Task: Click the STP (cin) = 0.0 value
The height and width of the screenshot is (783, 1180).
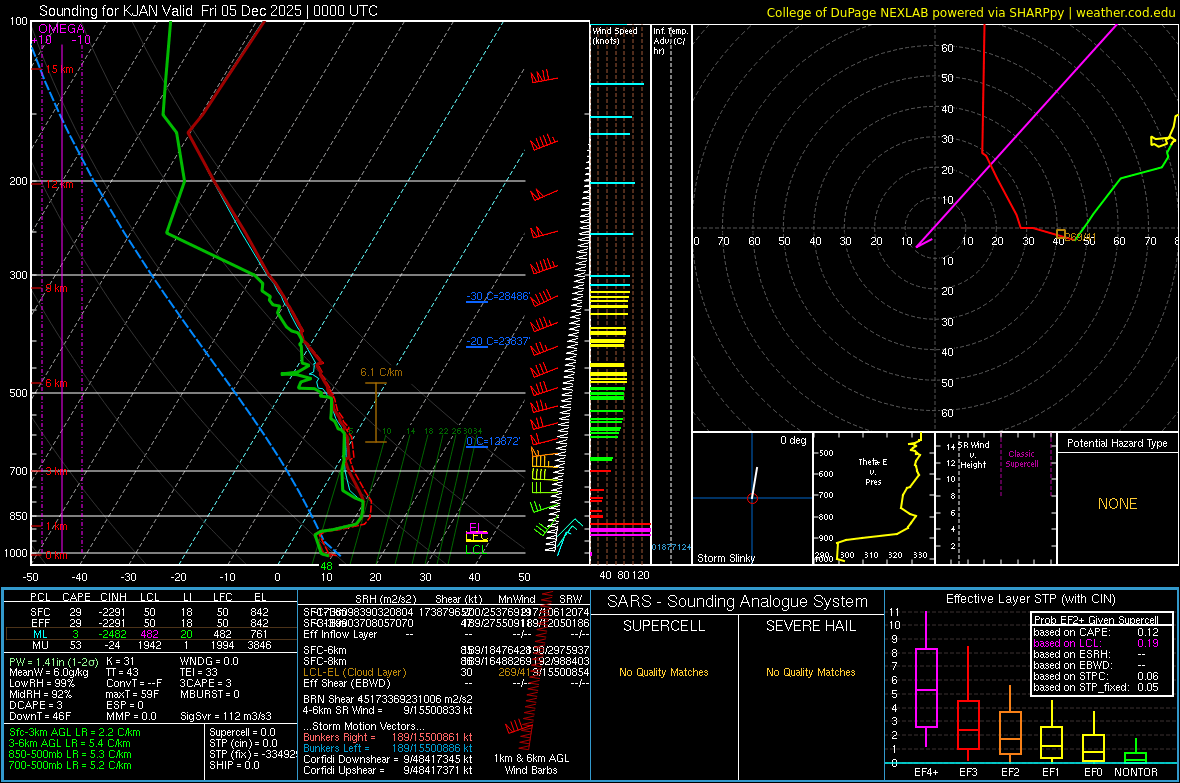Action: 243,743
